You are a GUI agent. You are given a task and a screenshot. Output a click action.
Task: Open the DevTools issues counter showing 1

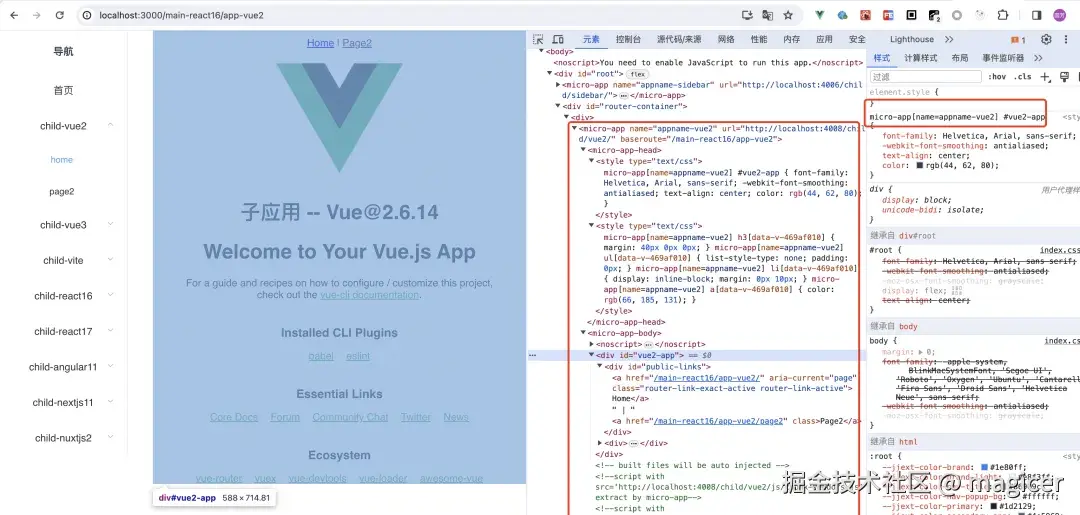tap(1018, 40)
